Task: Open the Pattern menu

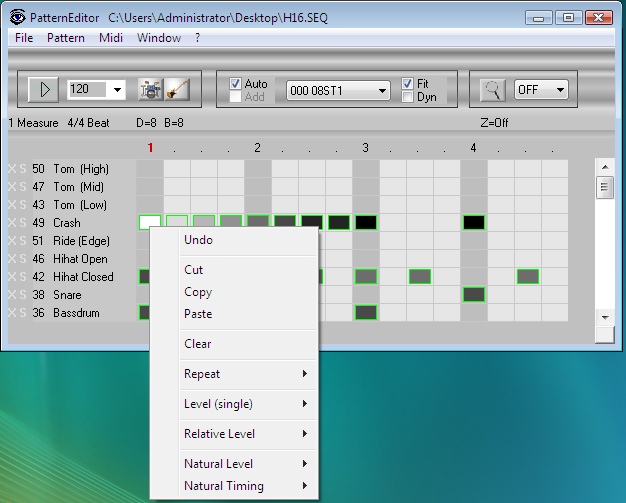Action: coord(66,38)
